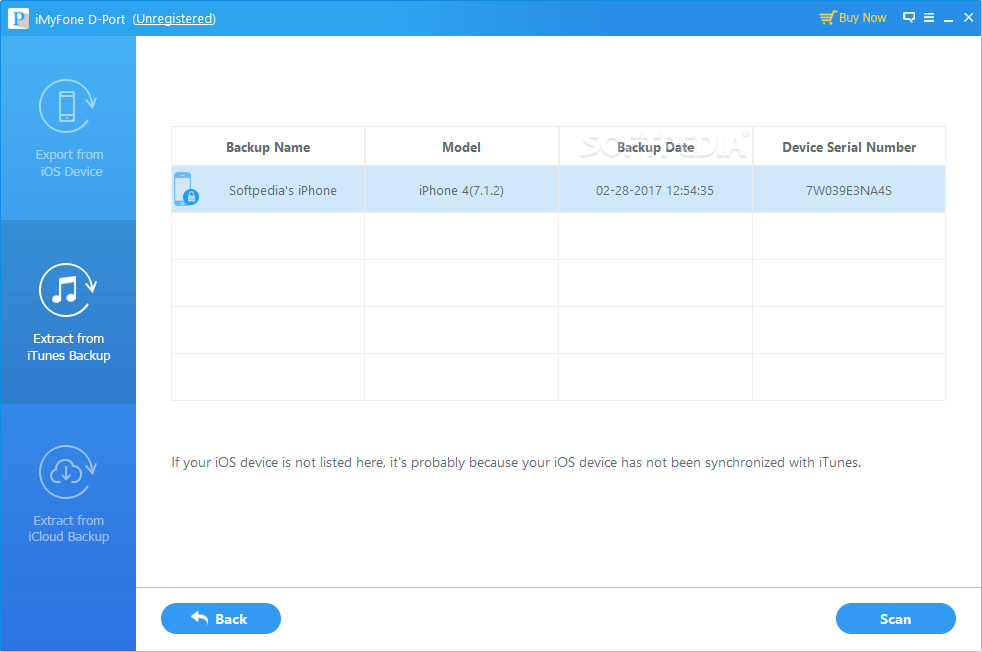
Task: Click the locked phone backup icon
Action: pyautogui.click(x=186, y=189)
